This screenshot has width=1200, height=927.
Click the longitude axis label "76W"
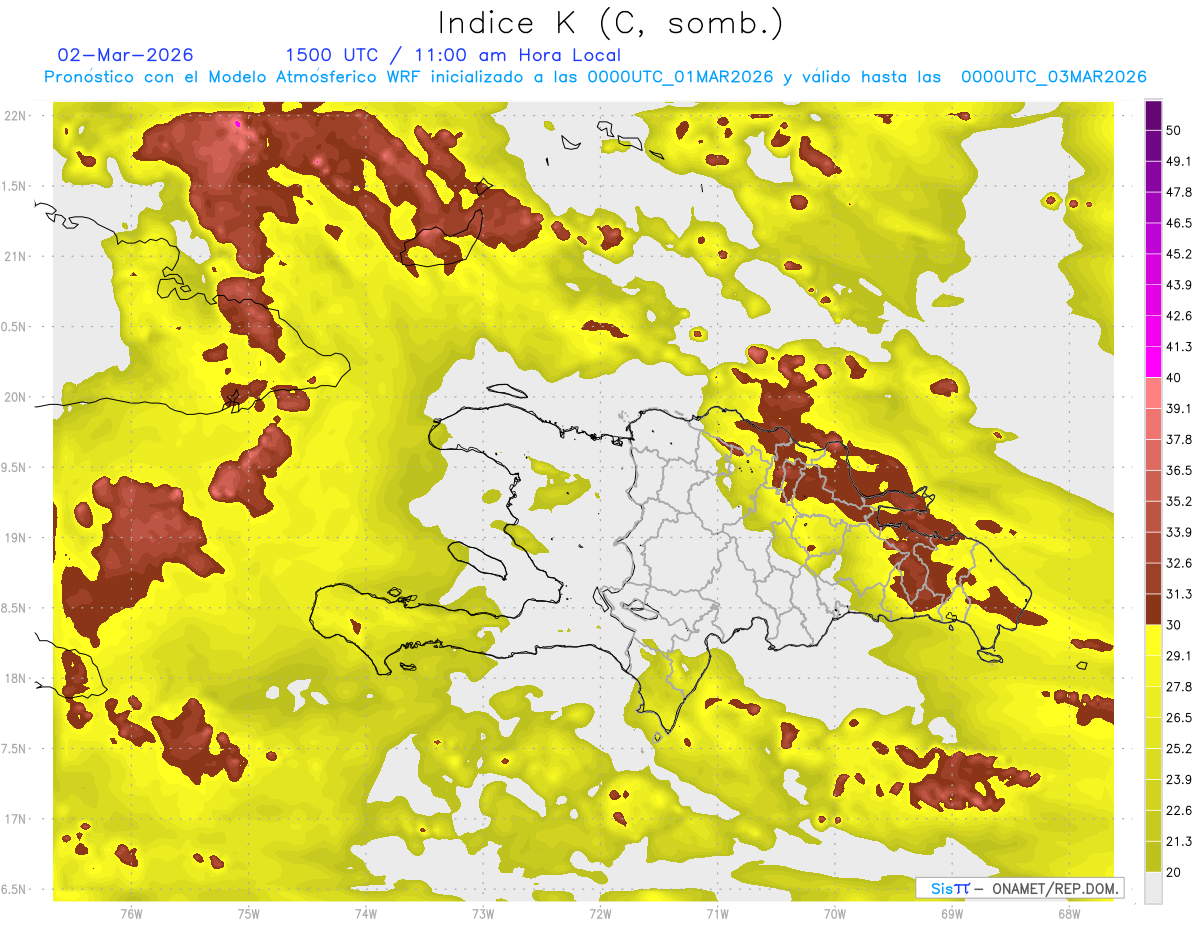tap(131, 914)
